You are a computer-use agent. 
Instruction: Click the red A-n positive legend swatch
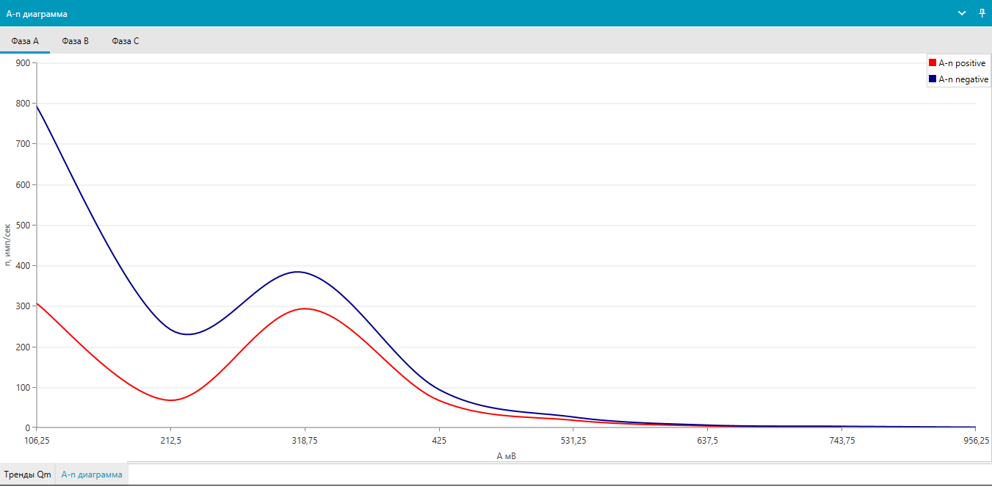(x=931, y=63)
